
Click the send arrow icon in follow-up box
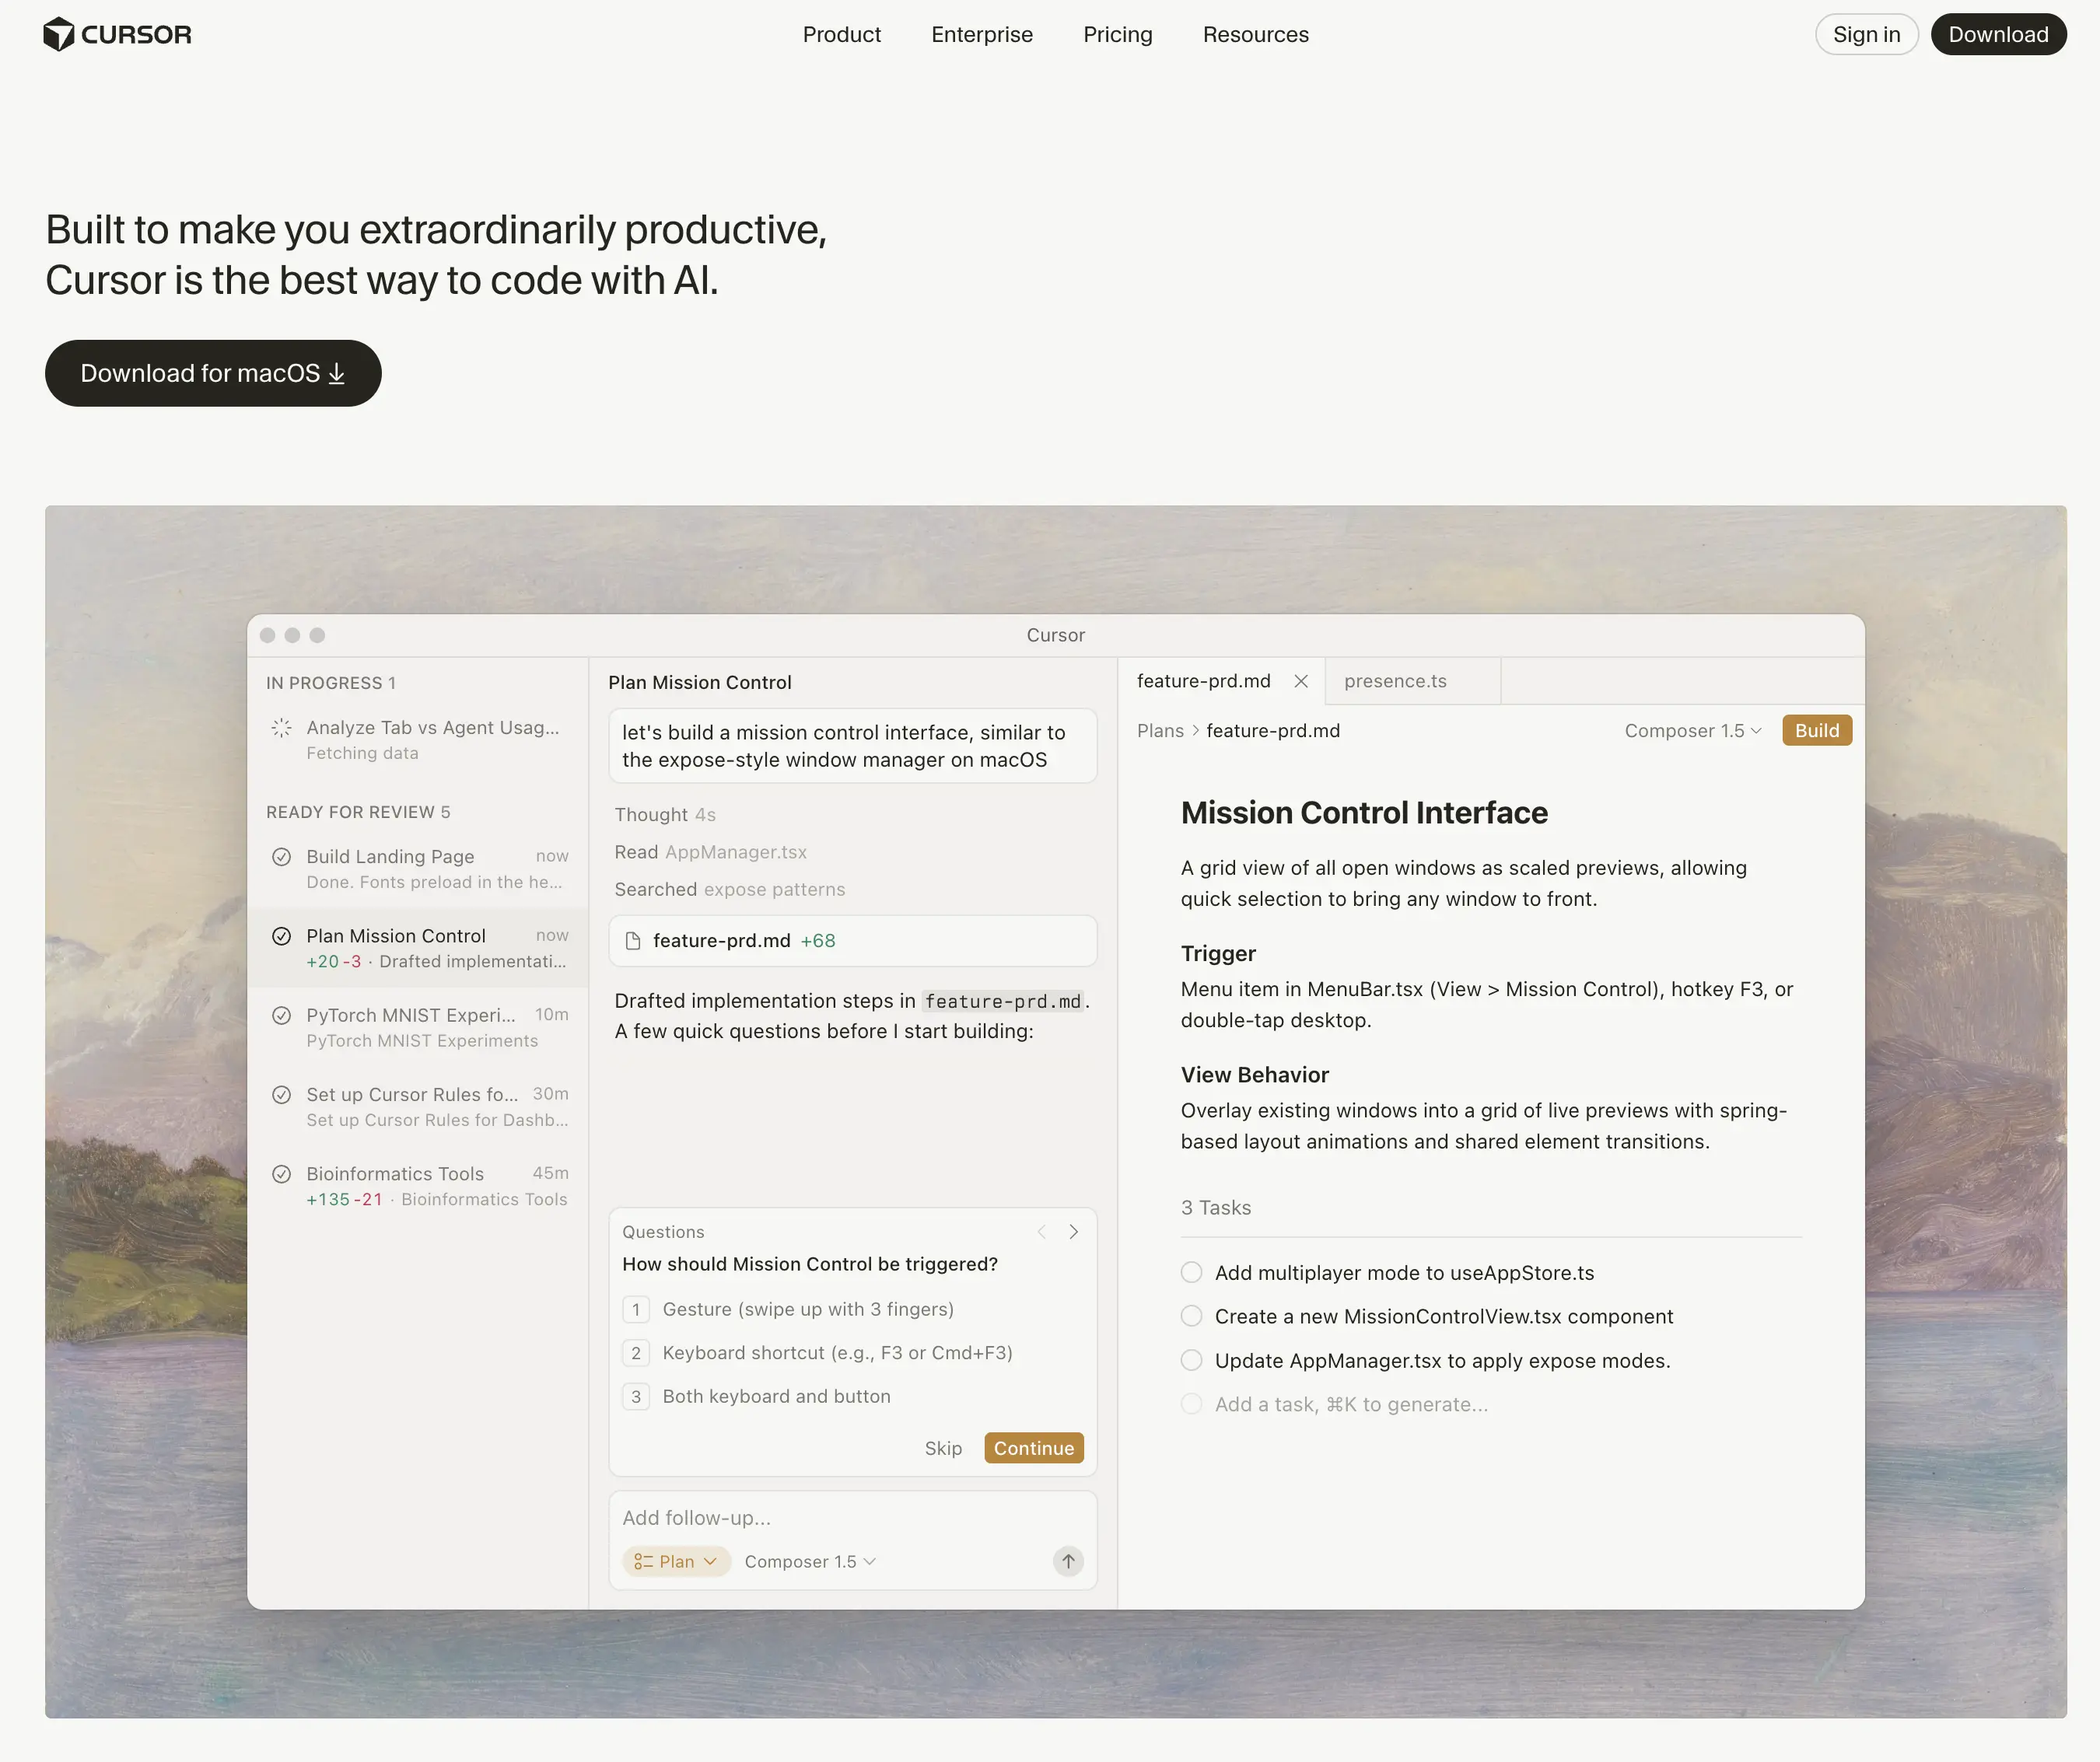coord(1067,1561)
